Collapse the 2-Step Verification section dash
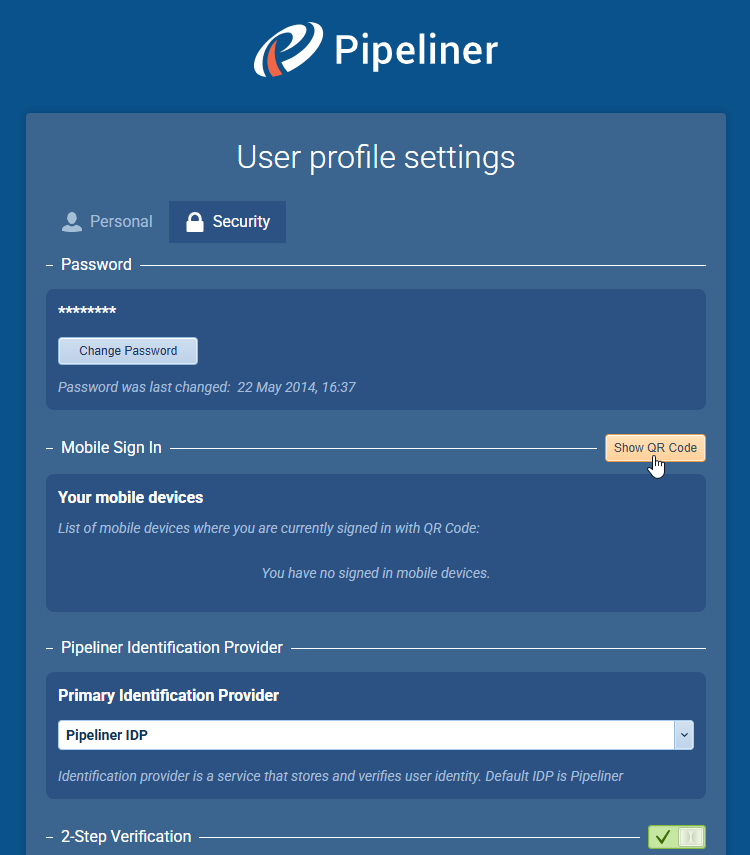Screen dimensions: 750x855 click(x=50, y=837)
